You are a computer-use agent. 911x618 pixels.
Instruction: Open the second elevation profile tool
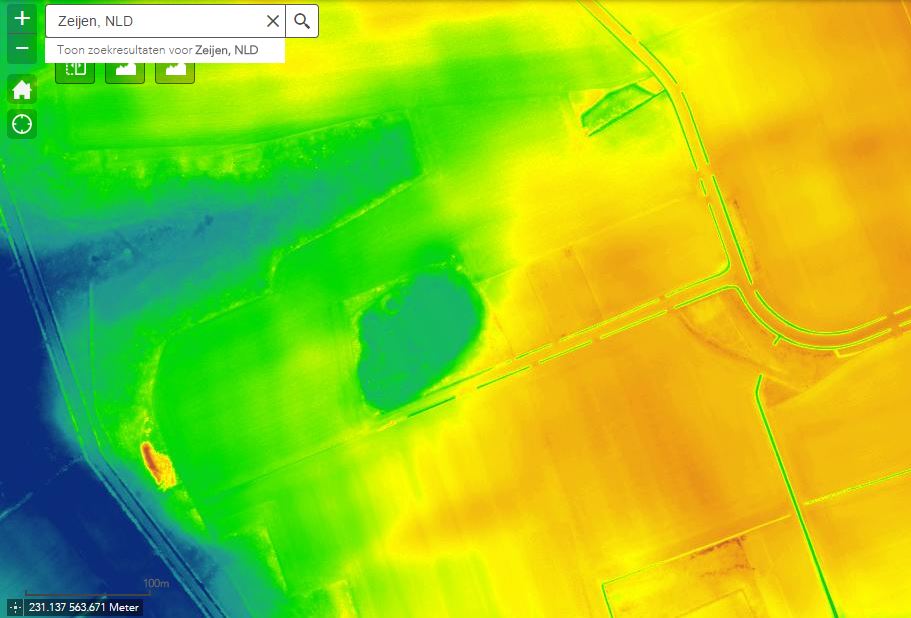[x=175, y=72]
